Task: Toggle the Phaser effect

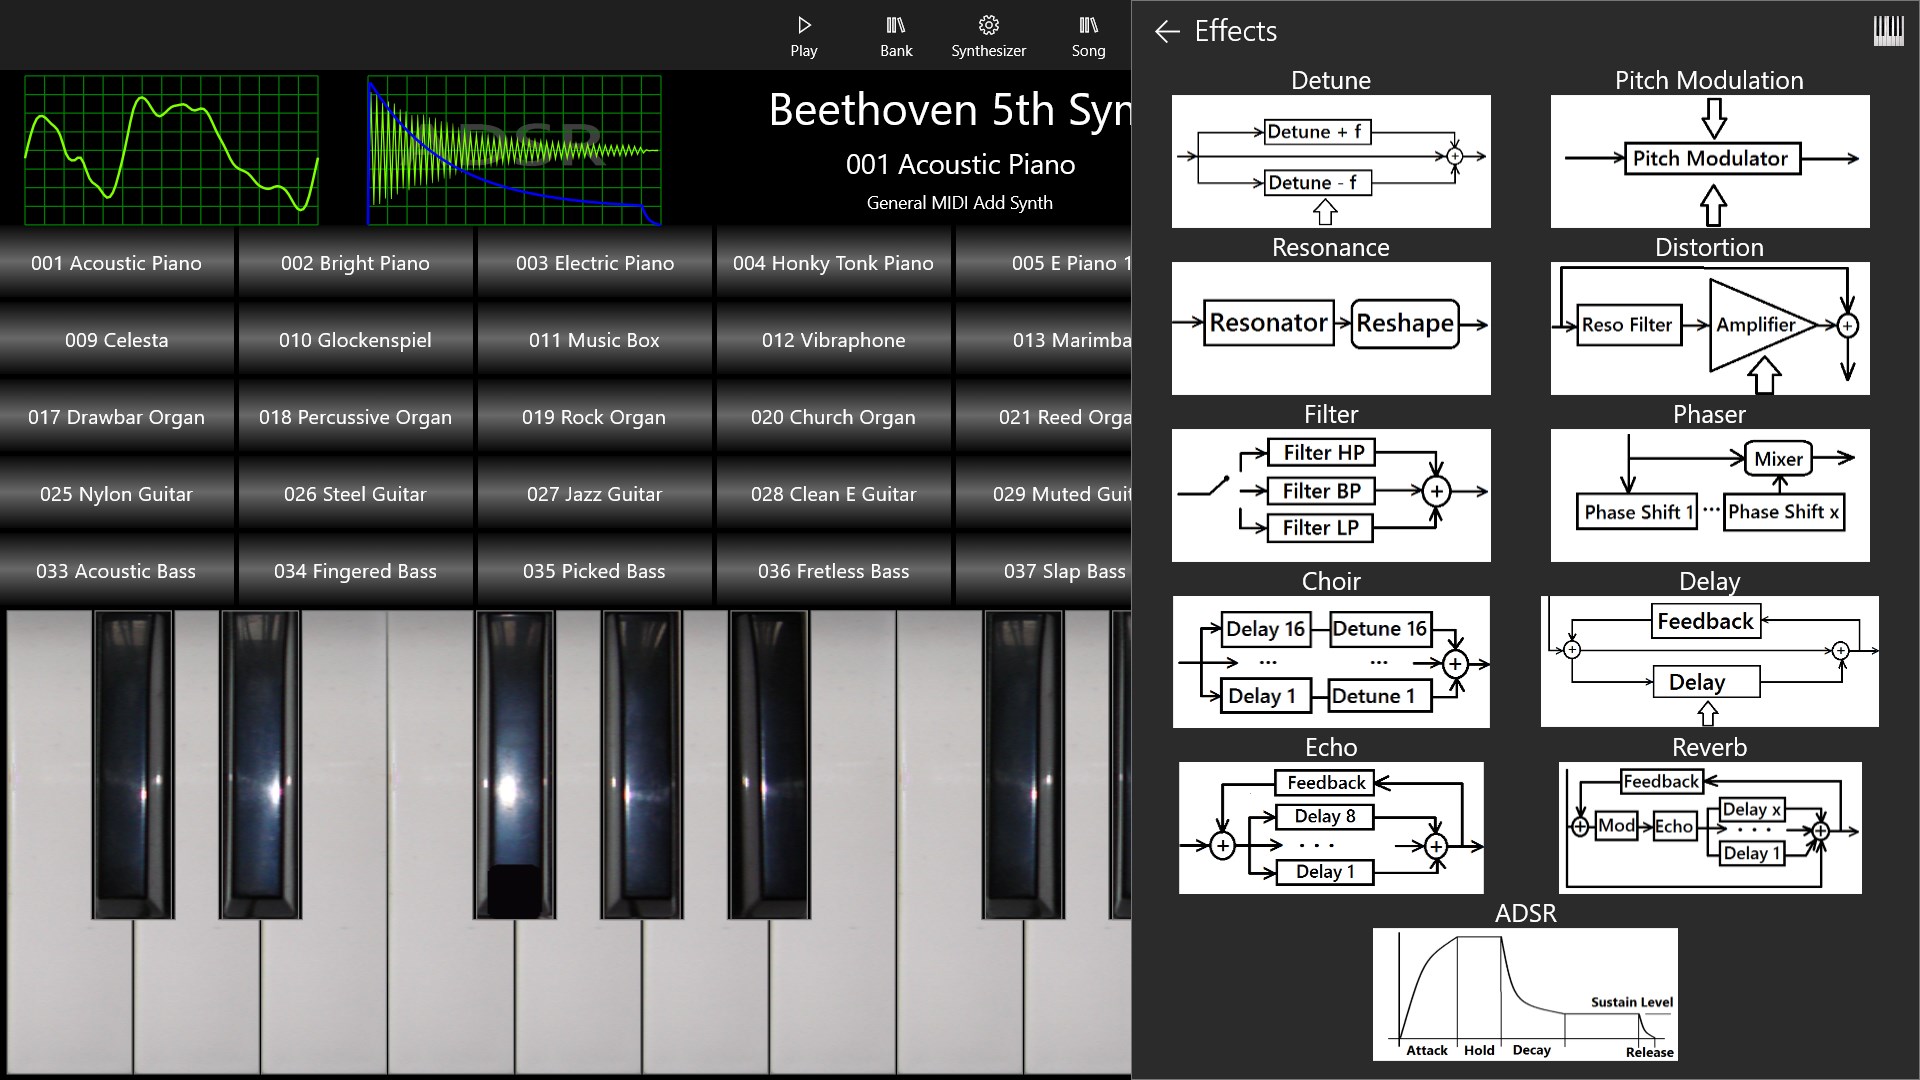Action: 1709,494
